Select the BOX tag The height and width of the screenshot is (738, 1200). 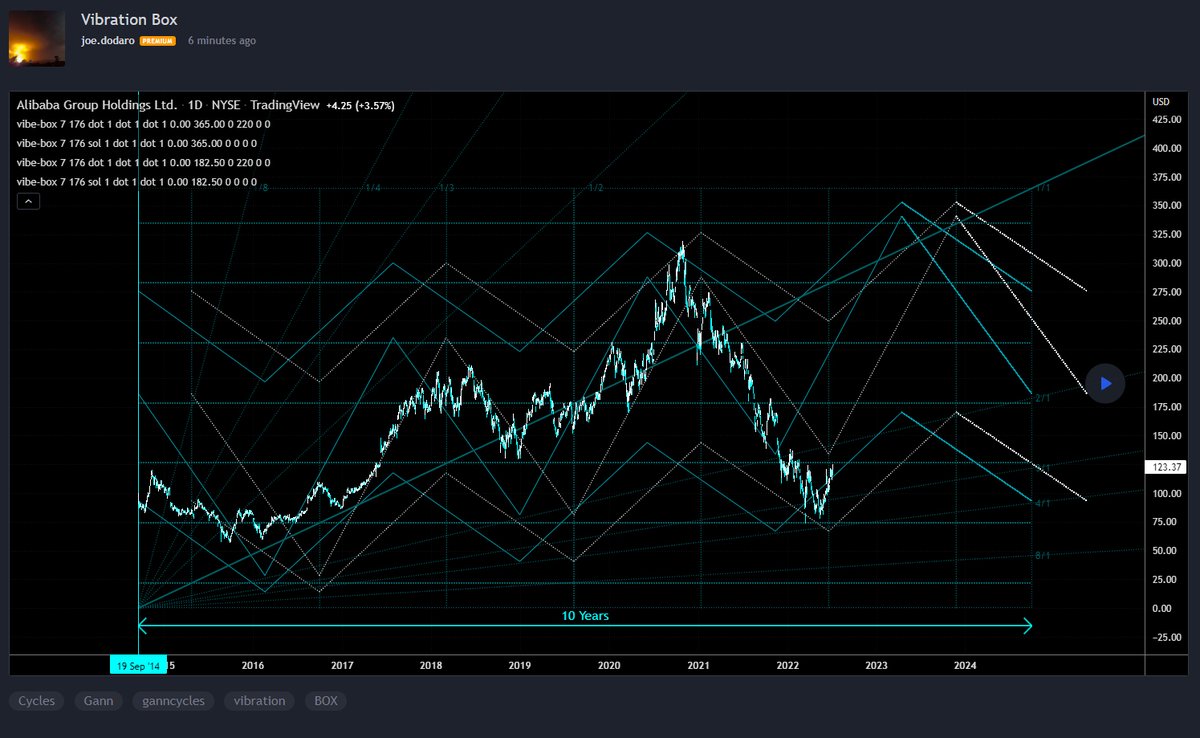325,701
